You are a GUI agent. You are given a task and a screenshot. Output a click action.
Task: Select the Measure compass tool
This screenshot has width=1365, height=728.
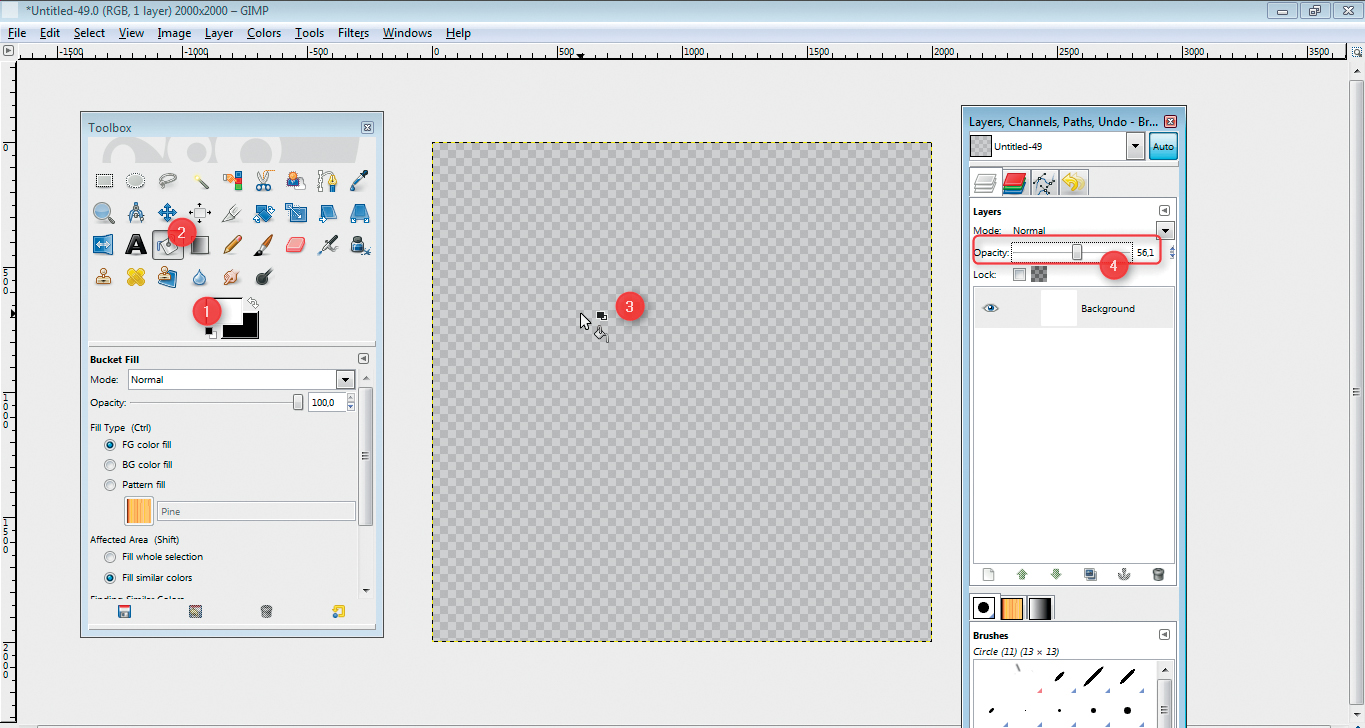click(136, 213)
